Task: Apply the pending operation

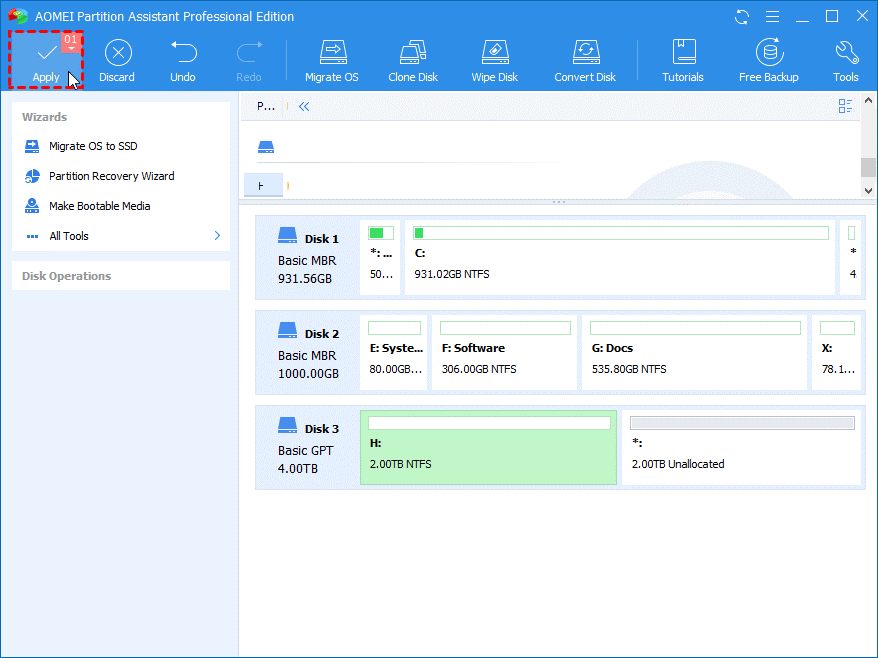Action: point(46,60)
